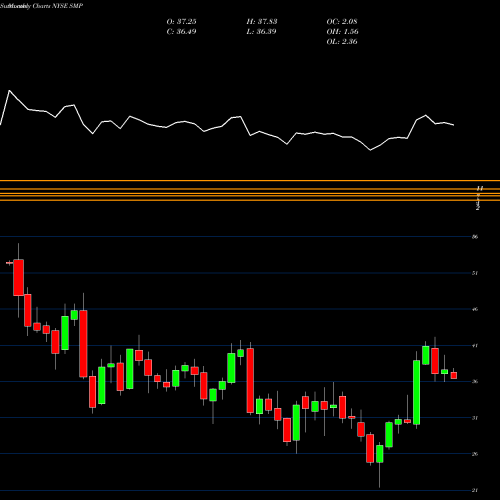Select the low value 'L: 36.39'
Viewport: 500px width, 500px height.
point(261,32)
